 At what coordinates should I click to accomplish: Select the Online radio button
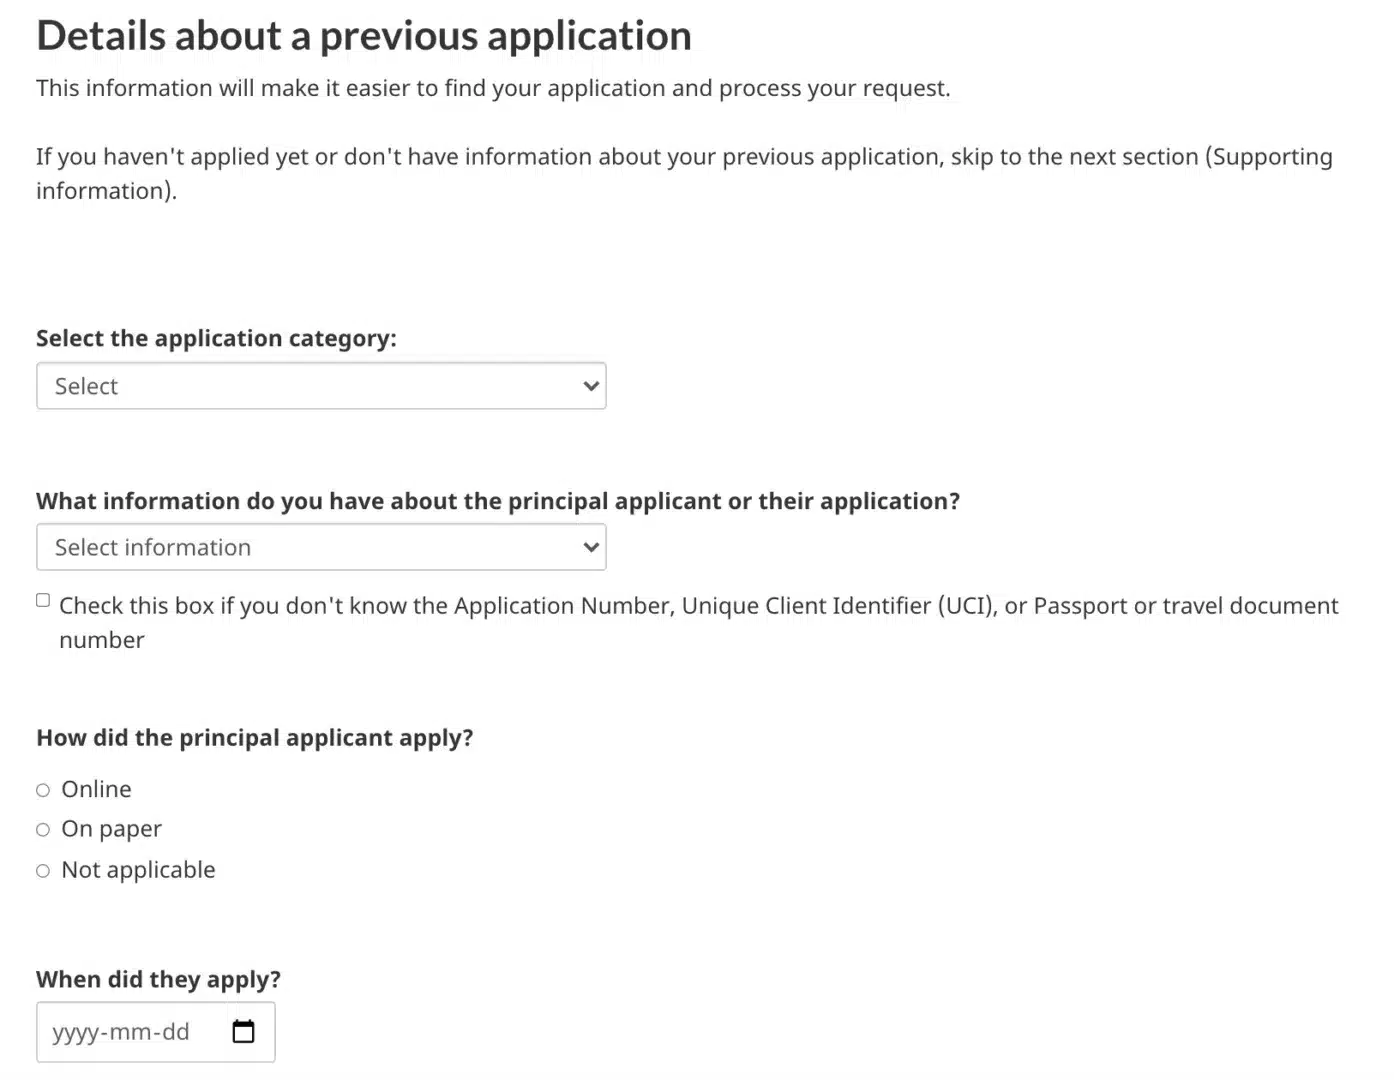[x=43, y=790]
